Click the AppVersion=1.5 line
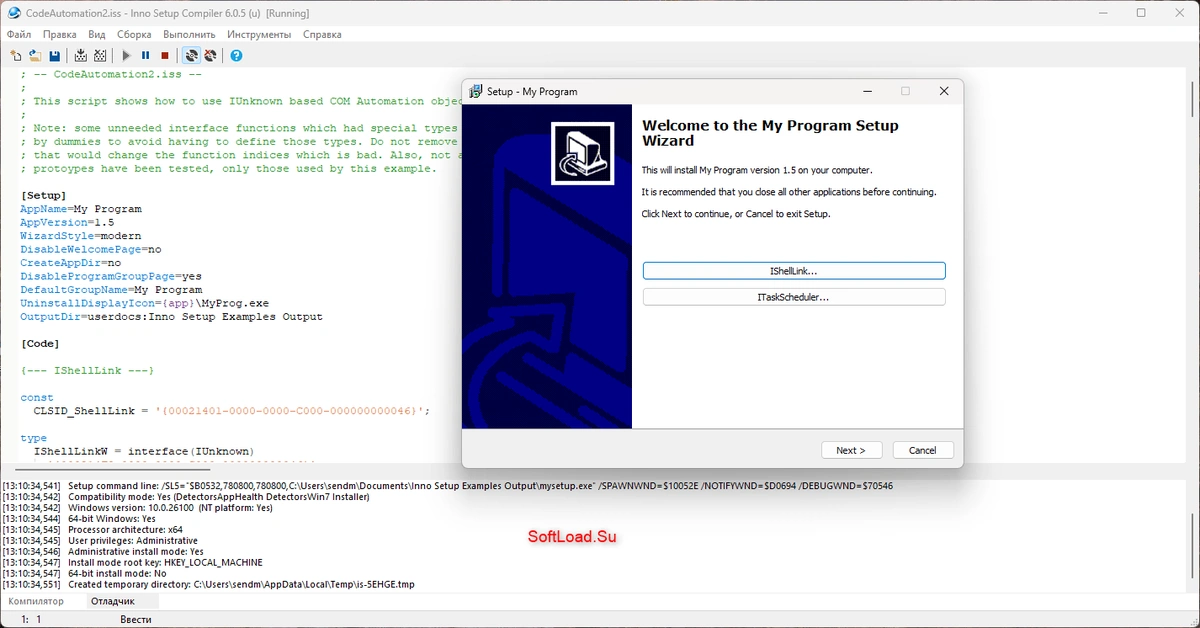This screenshot has height=628, width=1200. coord(67,222)
